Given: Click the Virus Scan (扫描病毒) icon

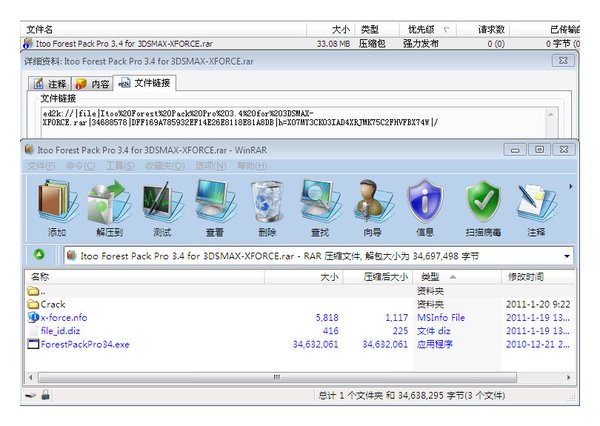Looking at the screenshot, I should point(483,207).
